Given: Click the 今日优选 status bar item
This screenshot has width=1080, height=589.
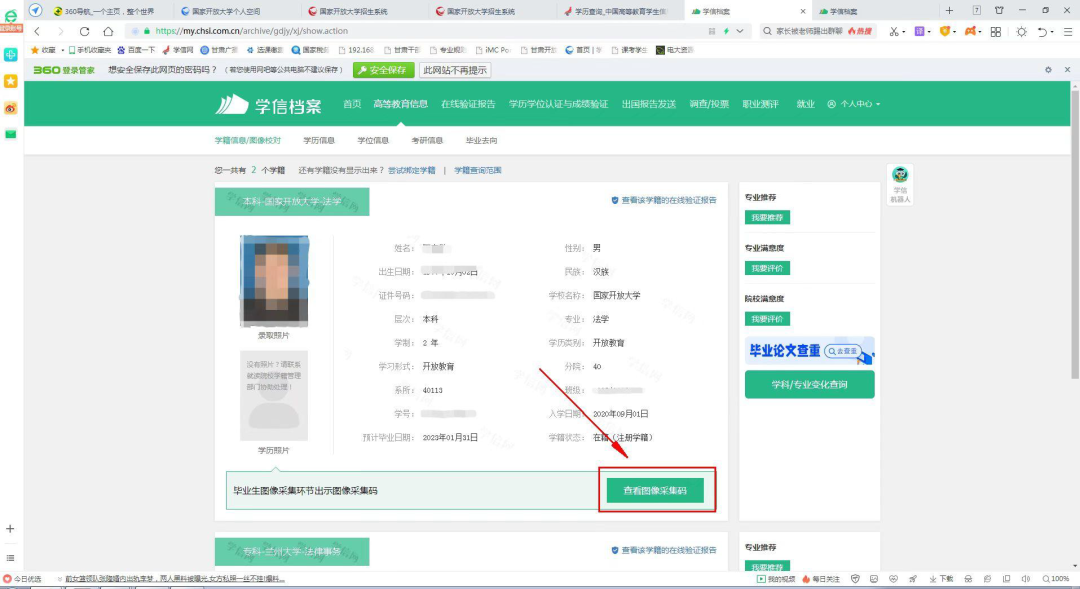Looking at the screenshot, I should (x=22, y=579).
